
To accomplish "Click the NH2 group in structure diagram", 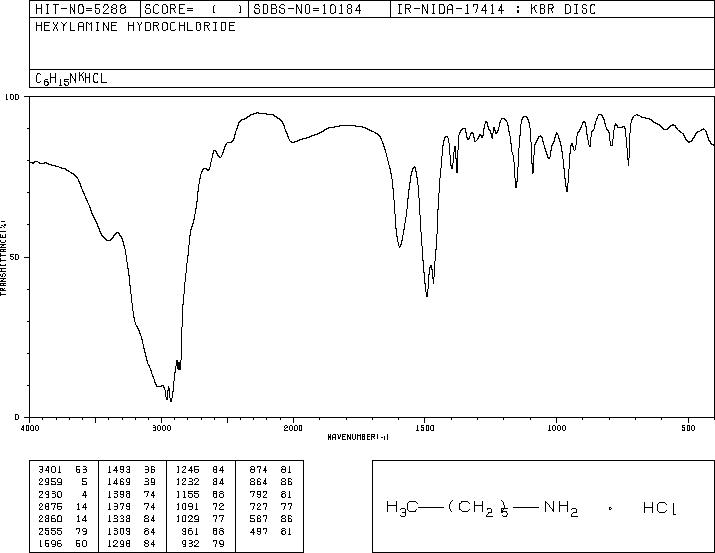I will coord(561,508).
